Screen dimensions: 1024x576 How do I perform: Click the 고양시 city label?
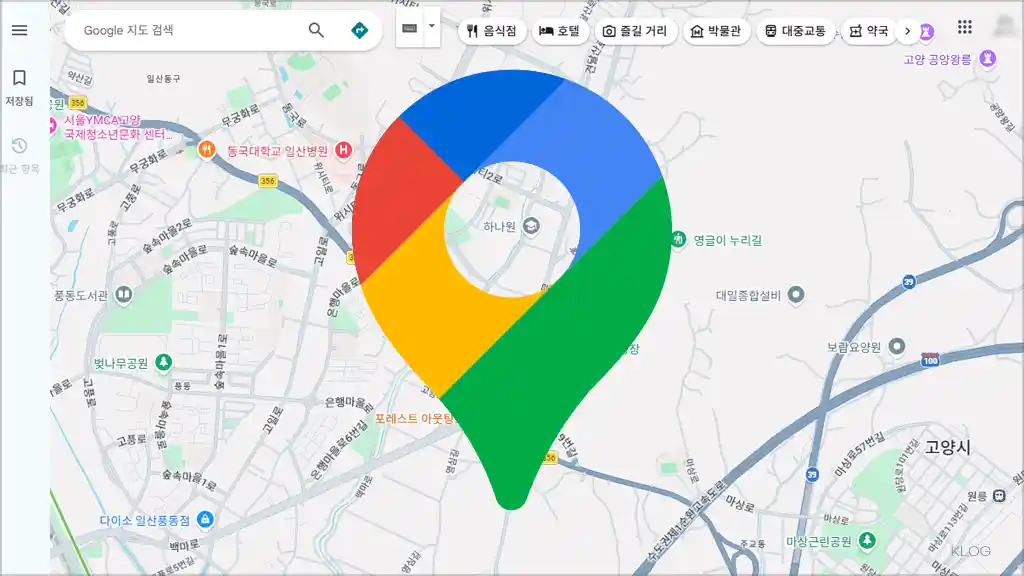pos(947,447)
